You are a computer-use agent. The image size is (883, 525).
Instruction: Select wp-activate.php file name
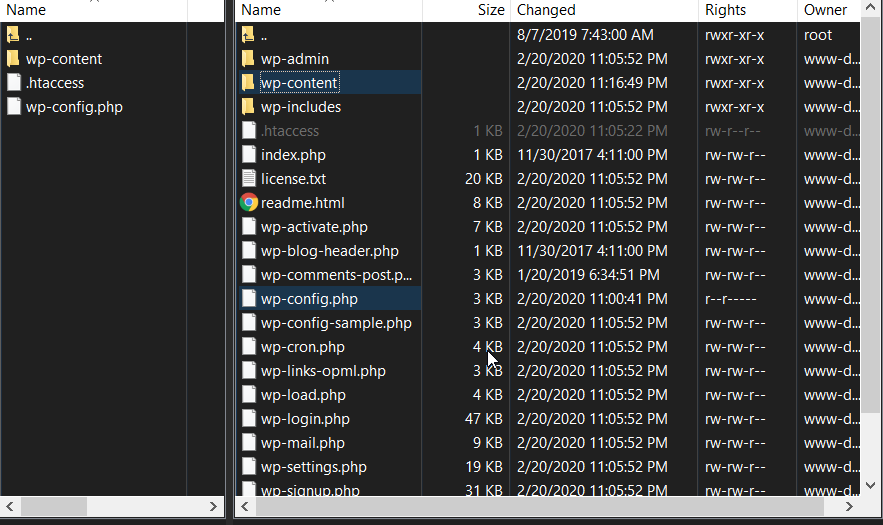(314, 227)
